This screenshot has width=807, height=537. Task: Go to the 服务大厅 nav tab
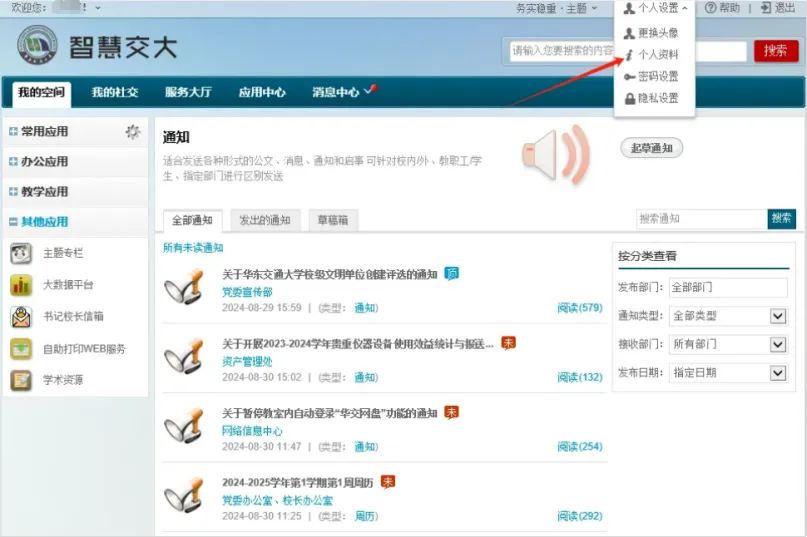(x=188, y=93)
